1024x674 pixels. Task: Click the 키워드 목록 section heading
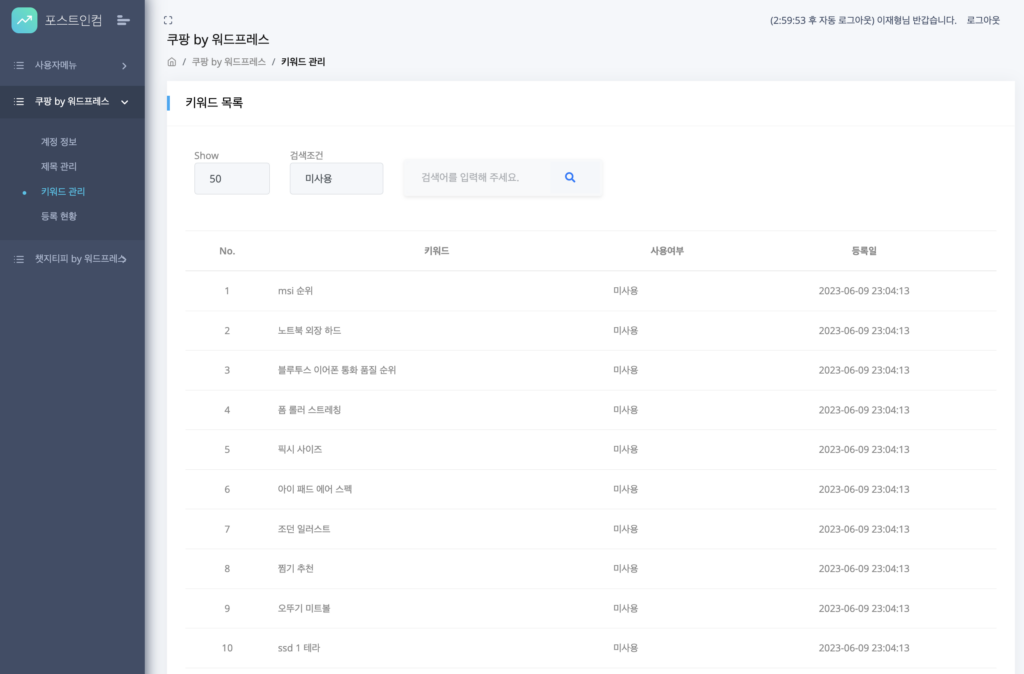214,103
